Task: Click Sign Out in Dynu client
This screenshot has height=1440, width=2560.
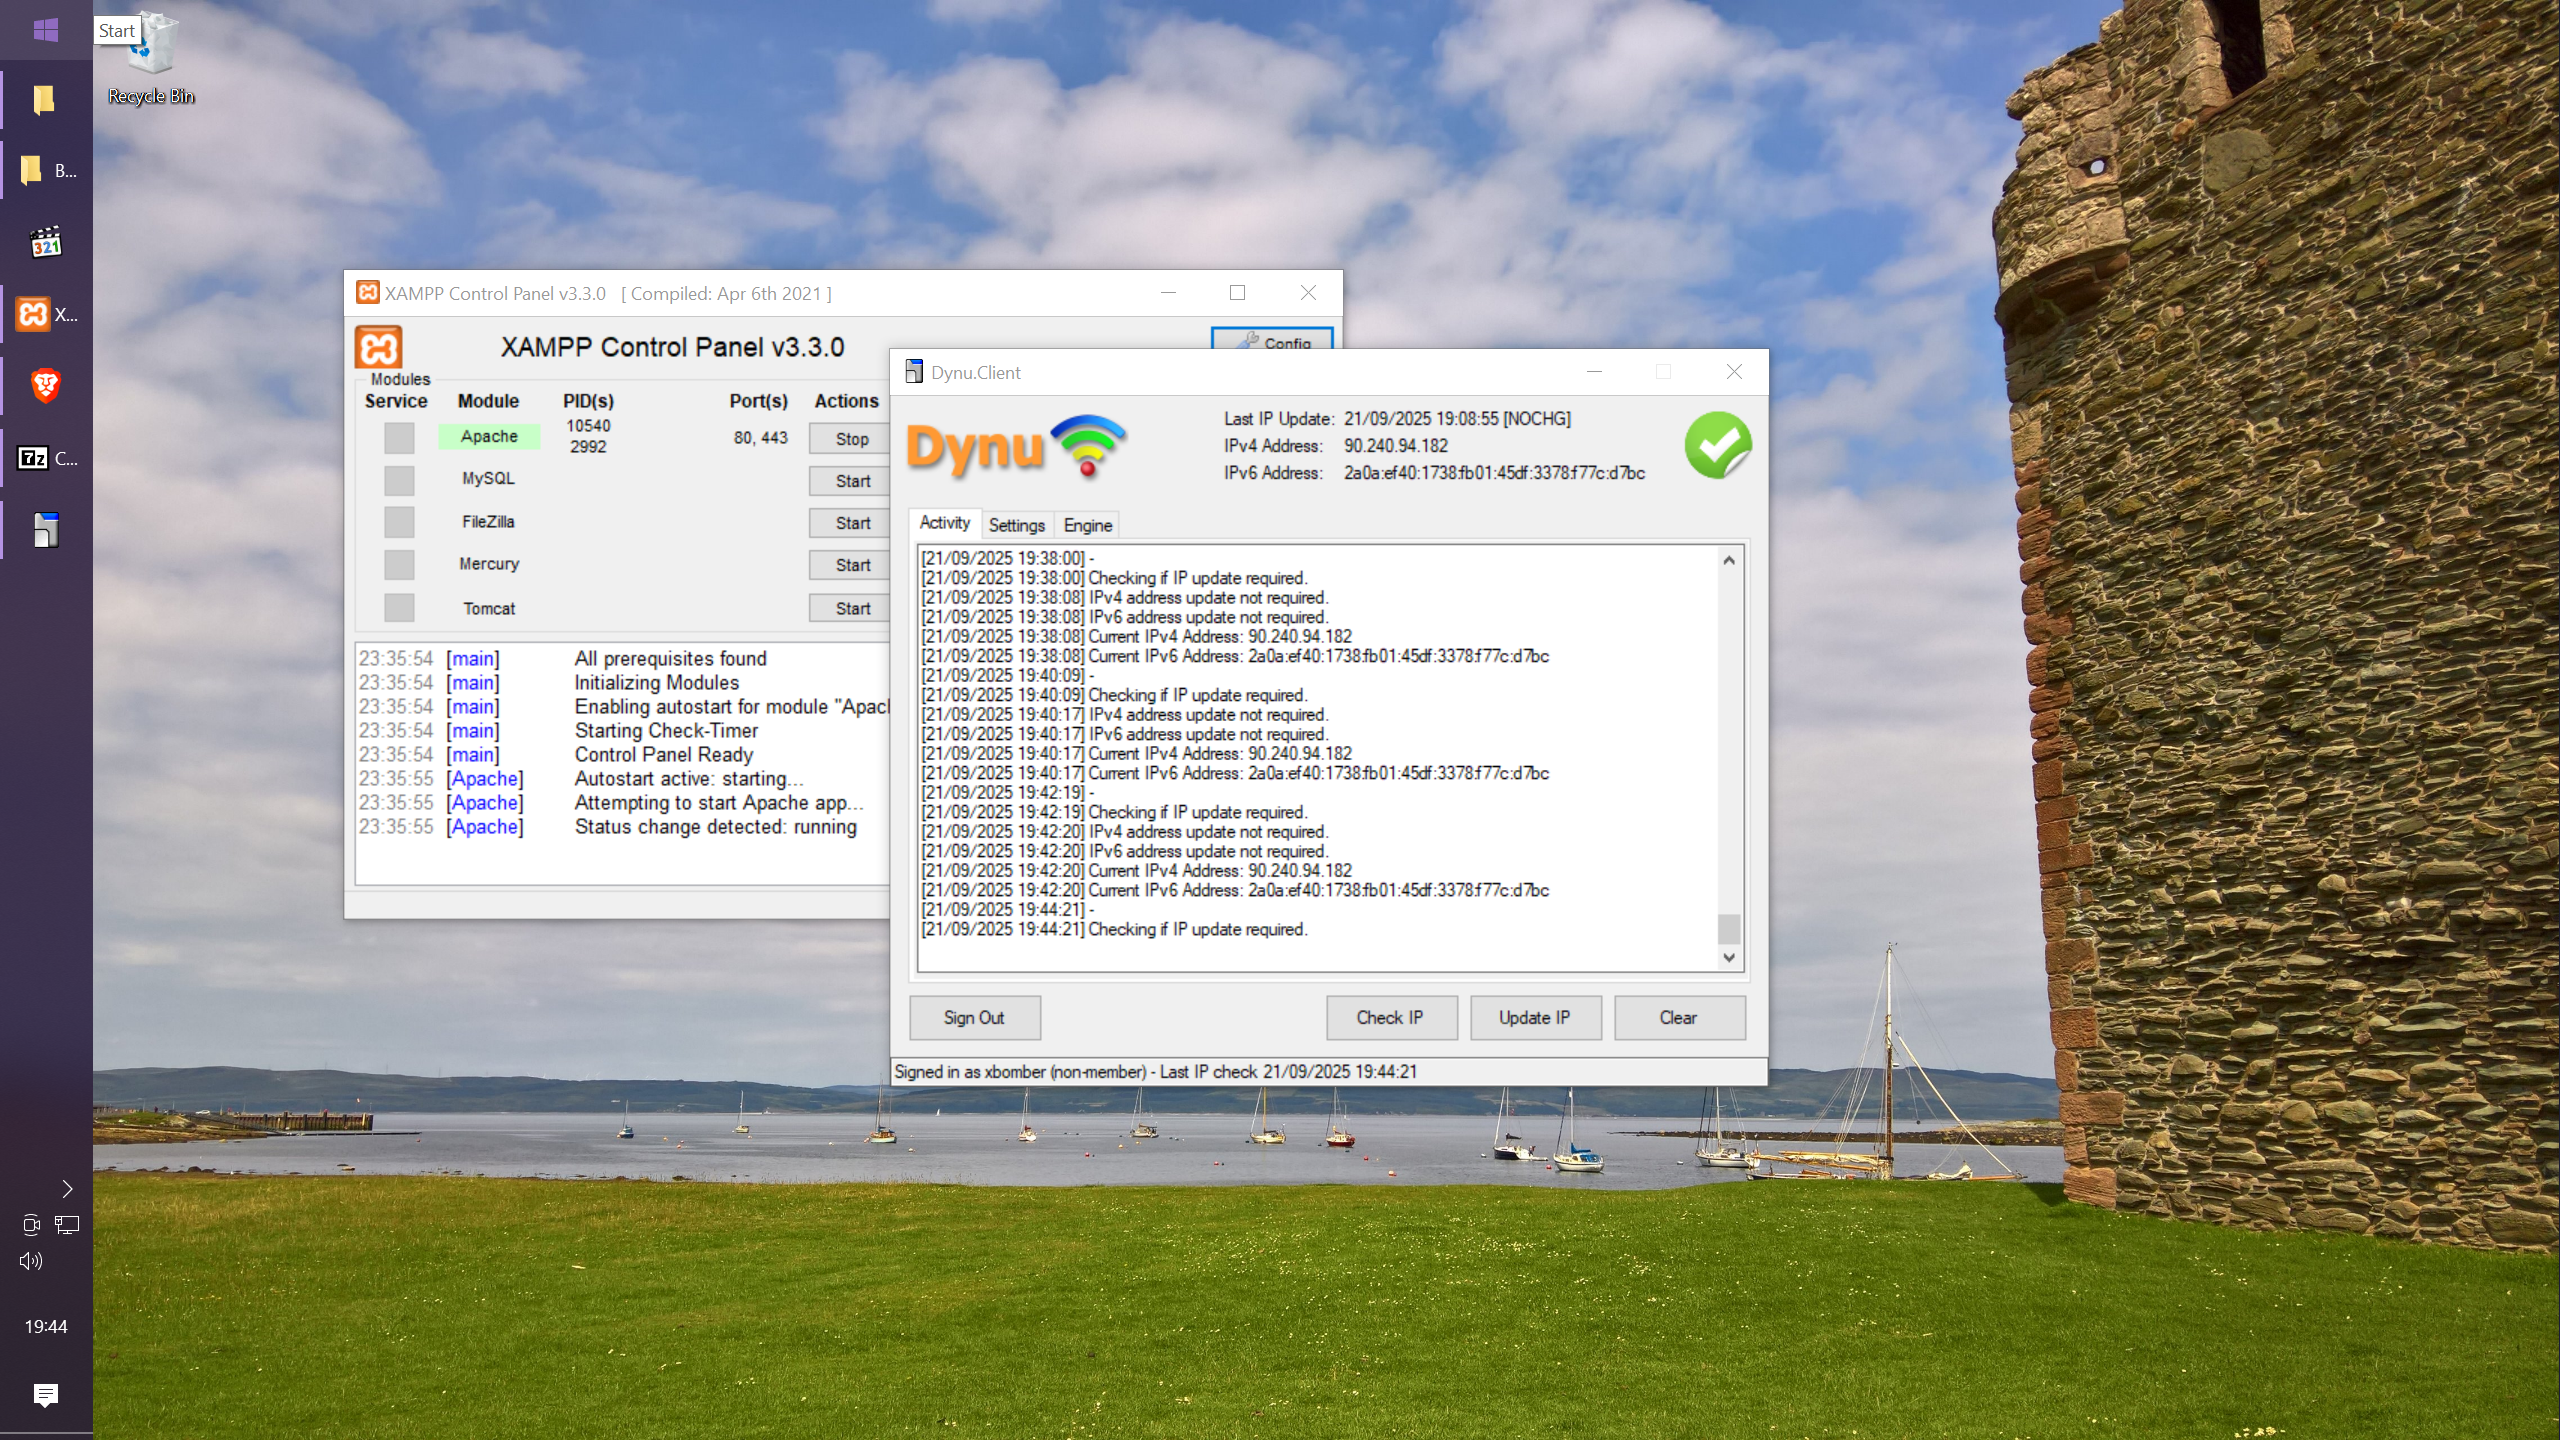Action: [x=974, y=1018]
